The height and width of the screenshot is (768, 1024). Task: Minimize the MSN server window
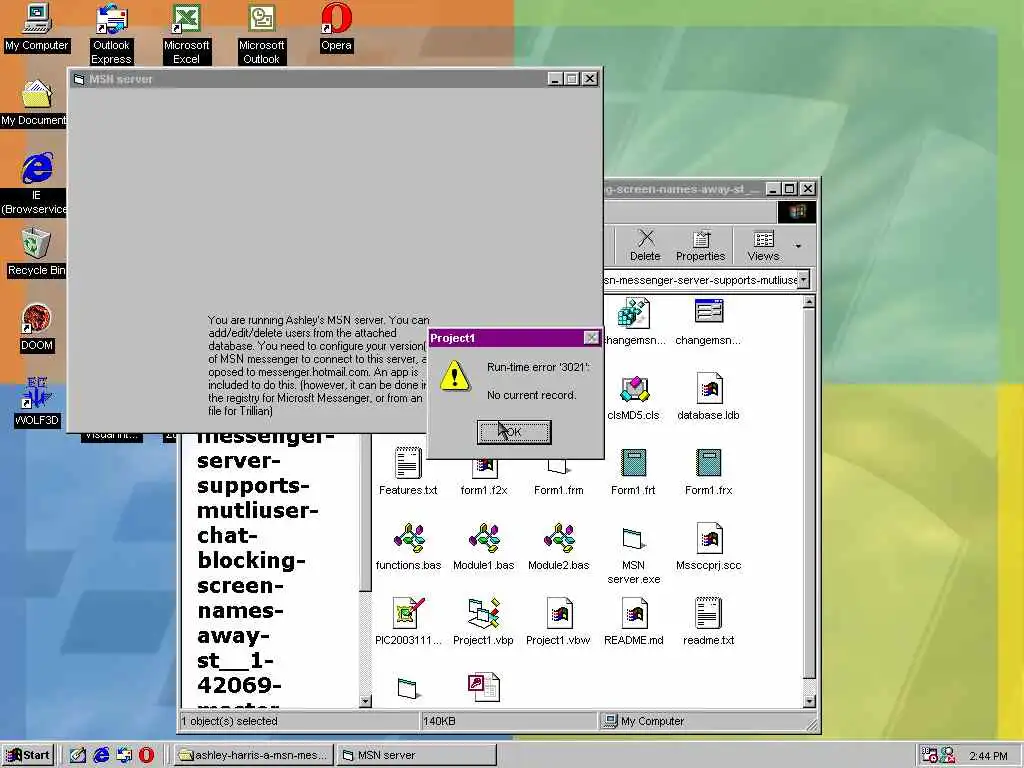pyautogui.click(x=555, y=79)
